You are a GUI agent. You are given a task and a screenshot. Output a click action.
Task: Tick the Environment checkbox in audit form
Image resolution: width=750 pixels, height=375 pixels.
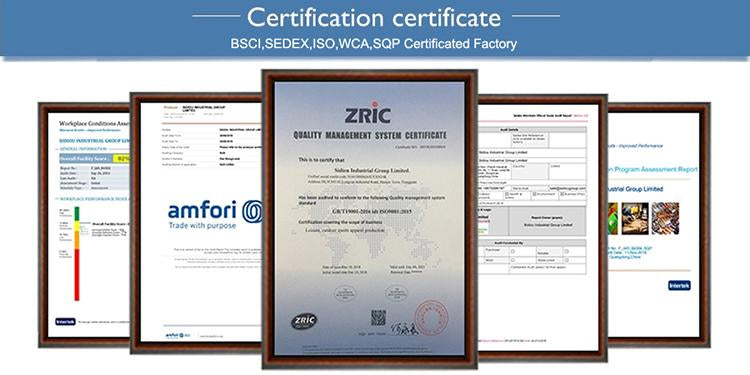pyautogui.click(x=534, y=194)
